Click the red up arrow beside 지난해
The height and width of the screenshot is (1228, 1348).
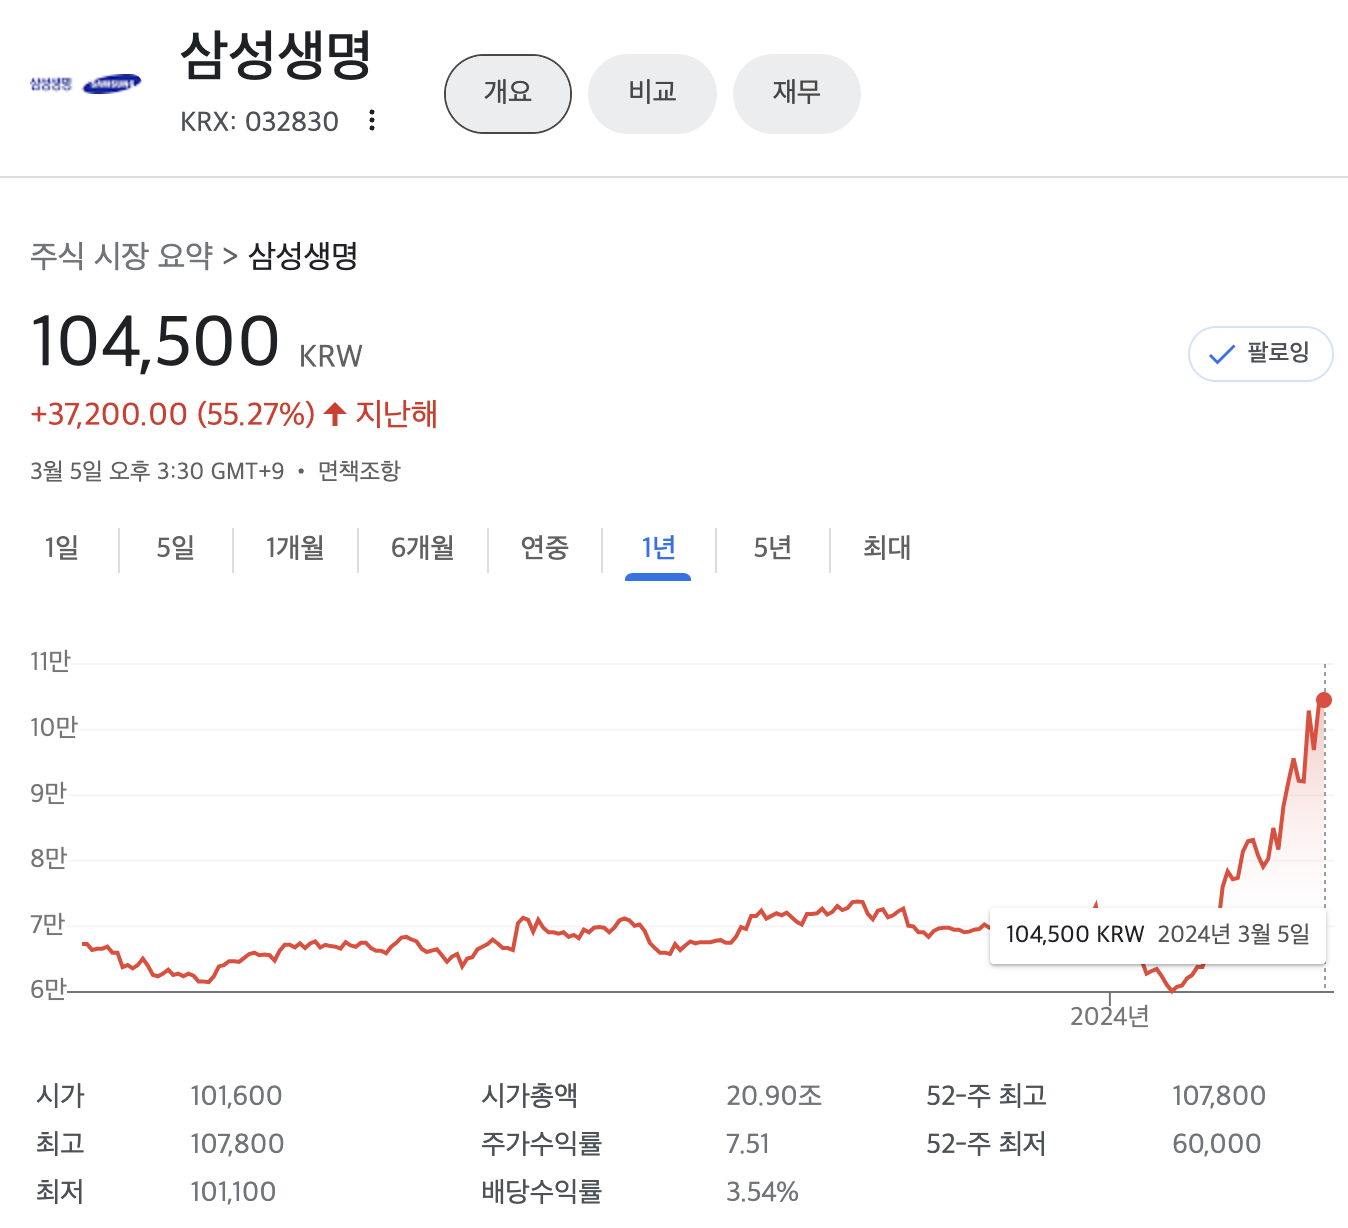[x=335, y=414]
